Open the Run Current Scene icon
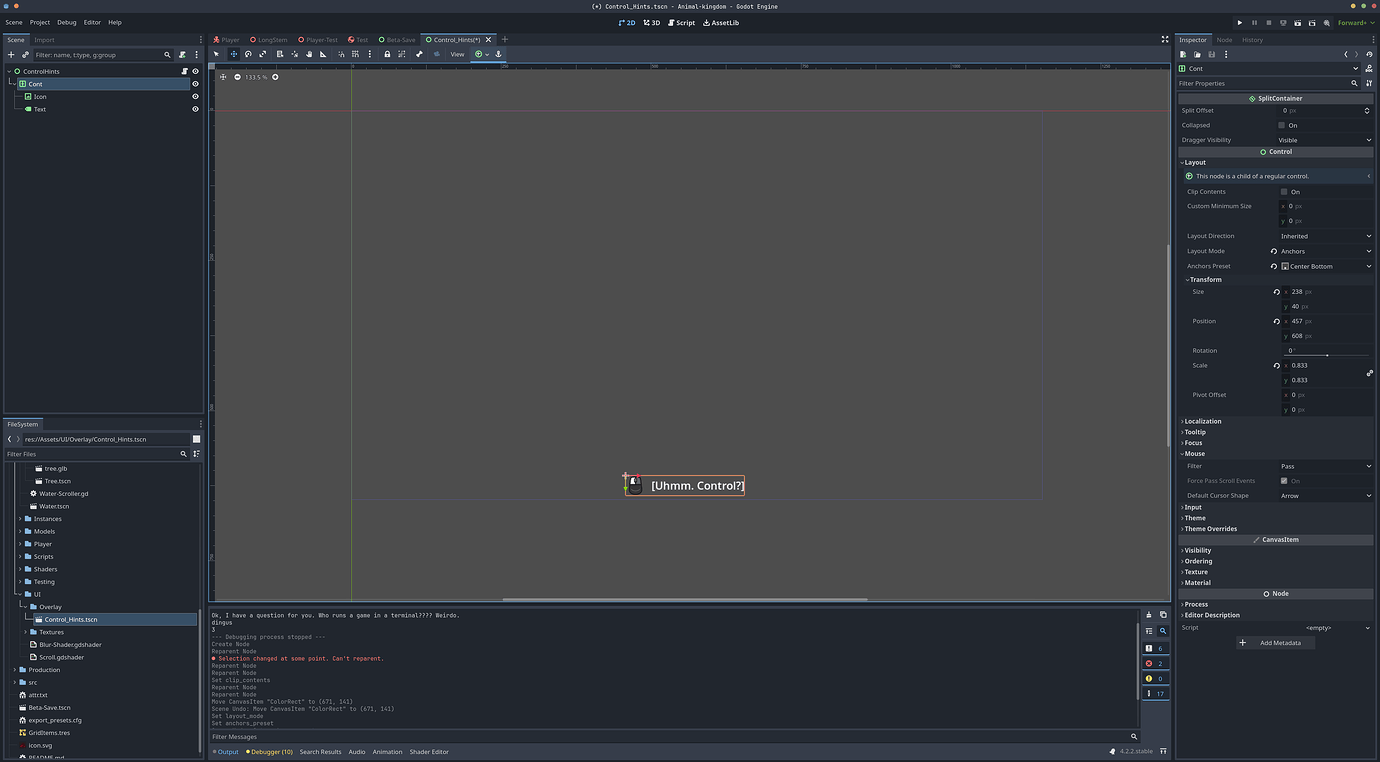This screenshot has width=1380, height=762. pos(1298,22)
